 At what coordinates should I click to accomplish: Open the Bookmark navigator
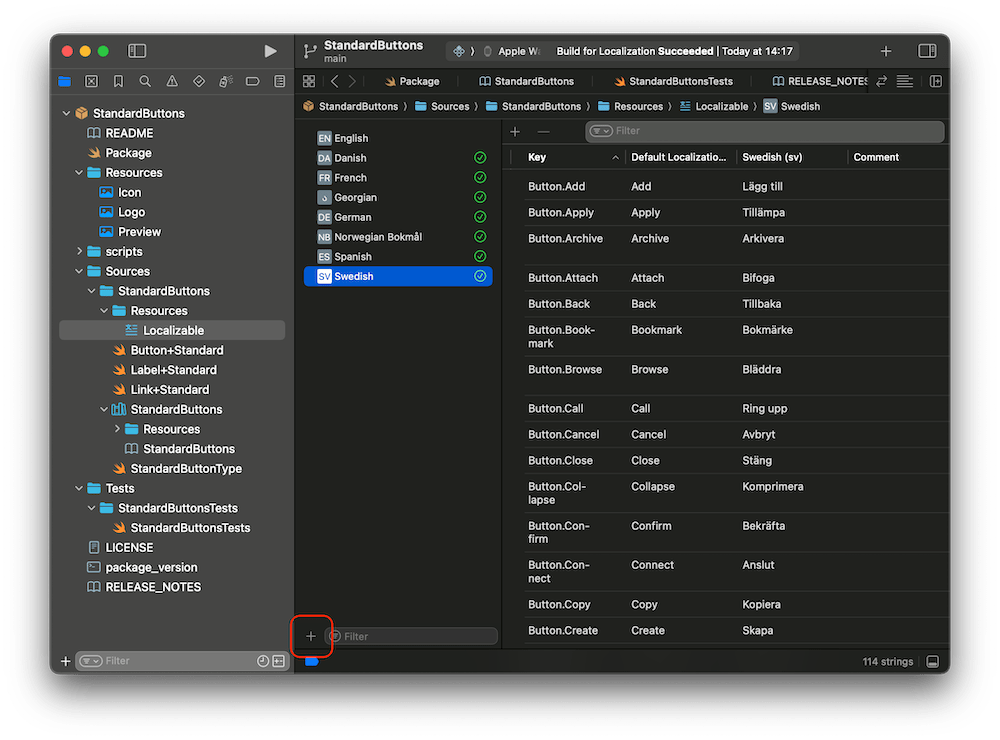[119, 81]
